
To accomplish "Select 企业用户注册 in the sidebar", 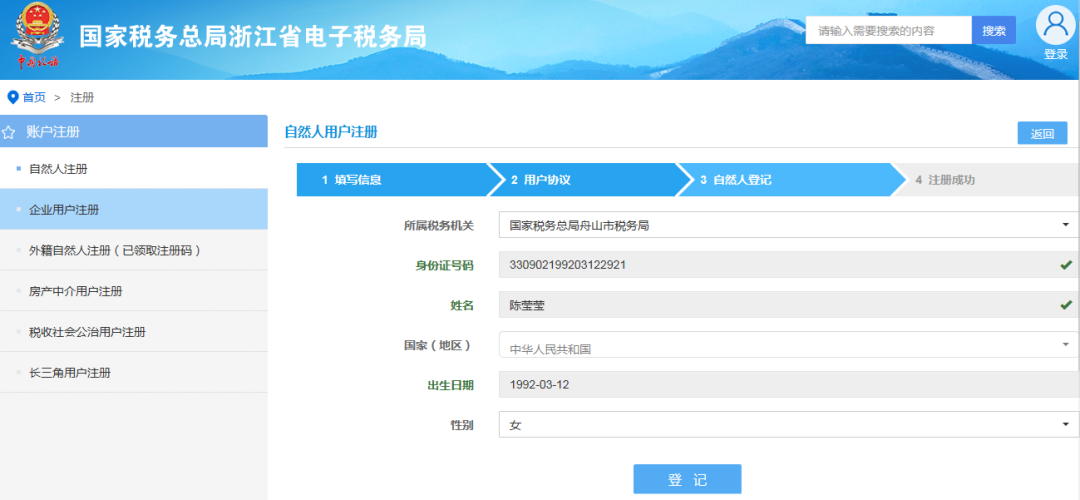I will pos(134,209).
